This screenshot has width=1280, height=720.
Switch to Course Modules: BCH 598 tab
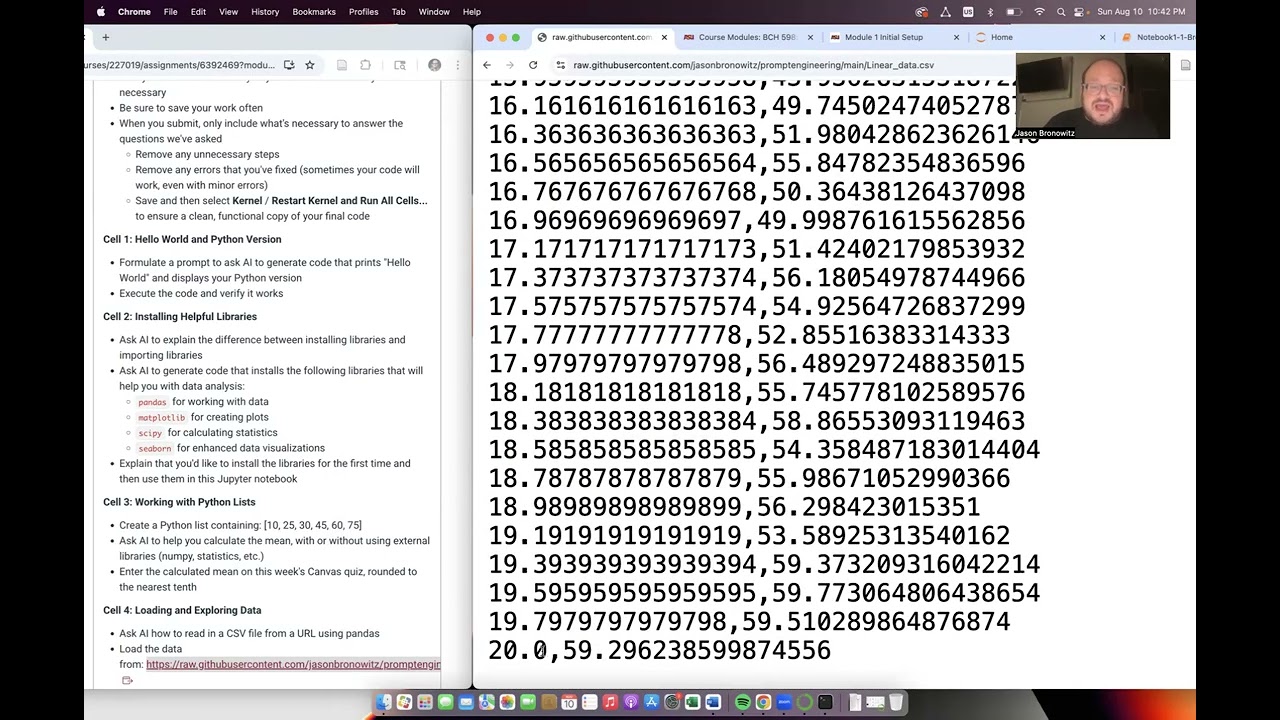tap(747, 37)
